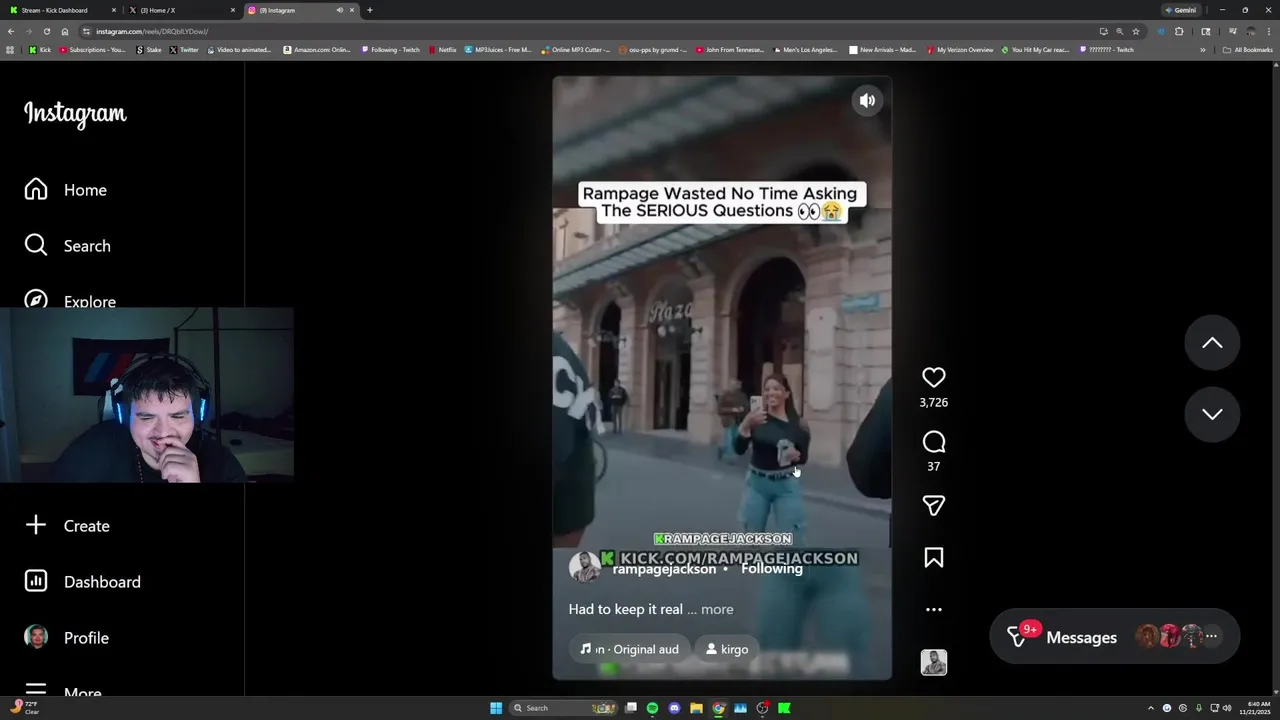Image resolution: width=1280 pixels, height=720 pixels.
Task: Open a new browser tab
Action: 369,10
